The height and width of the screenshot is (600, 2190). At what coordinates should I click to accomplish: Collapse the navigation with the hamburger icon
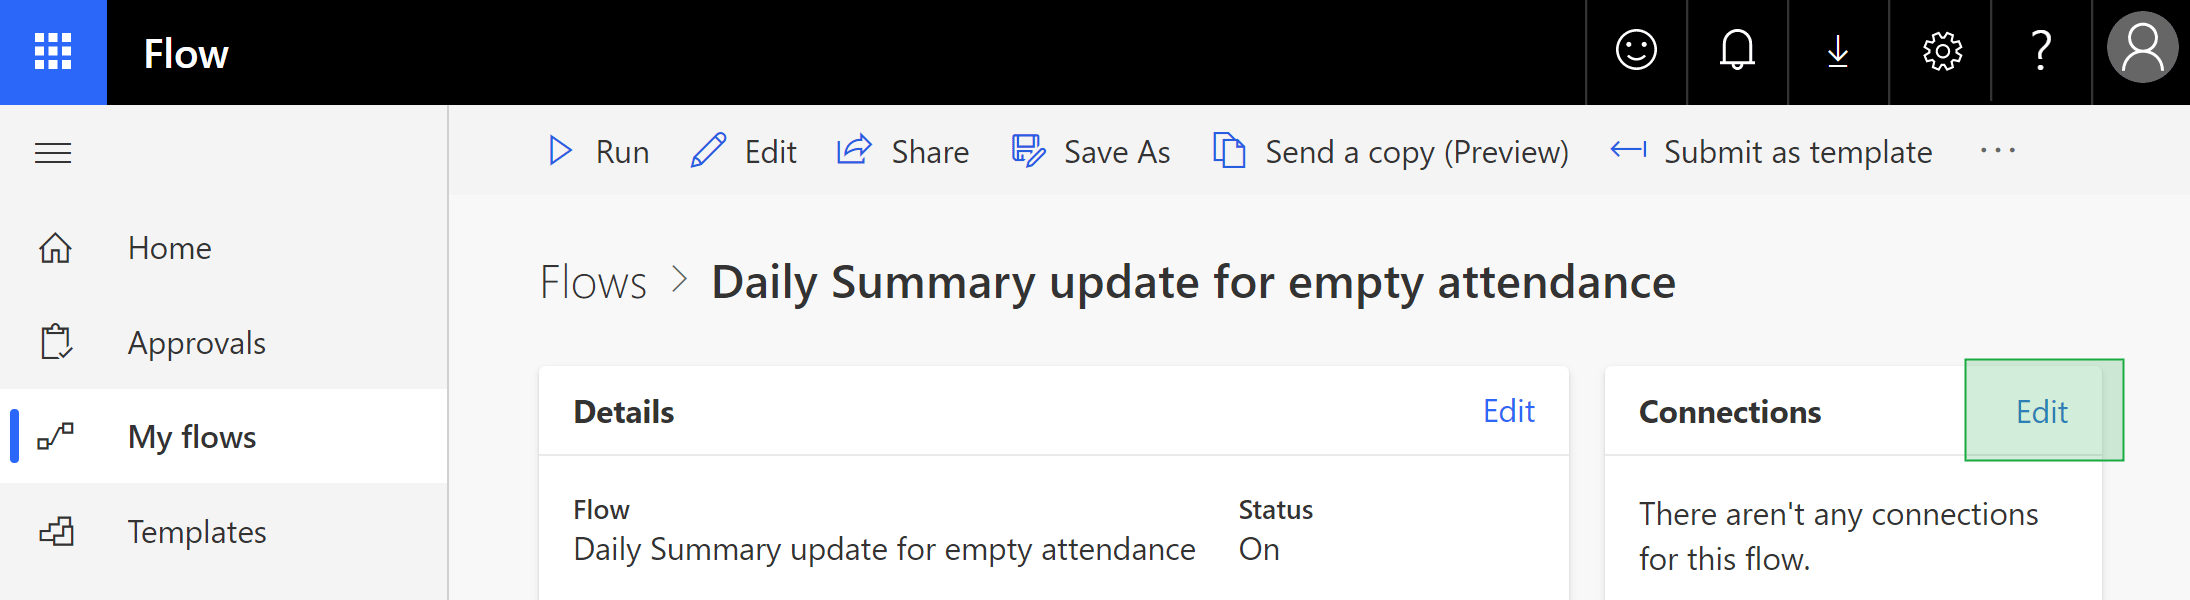53,153
